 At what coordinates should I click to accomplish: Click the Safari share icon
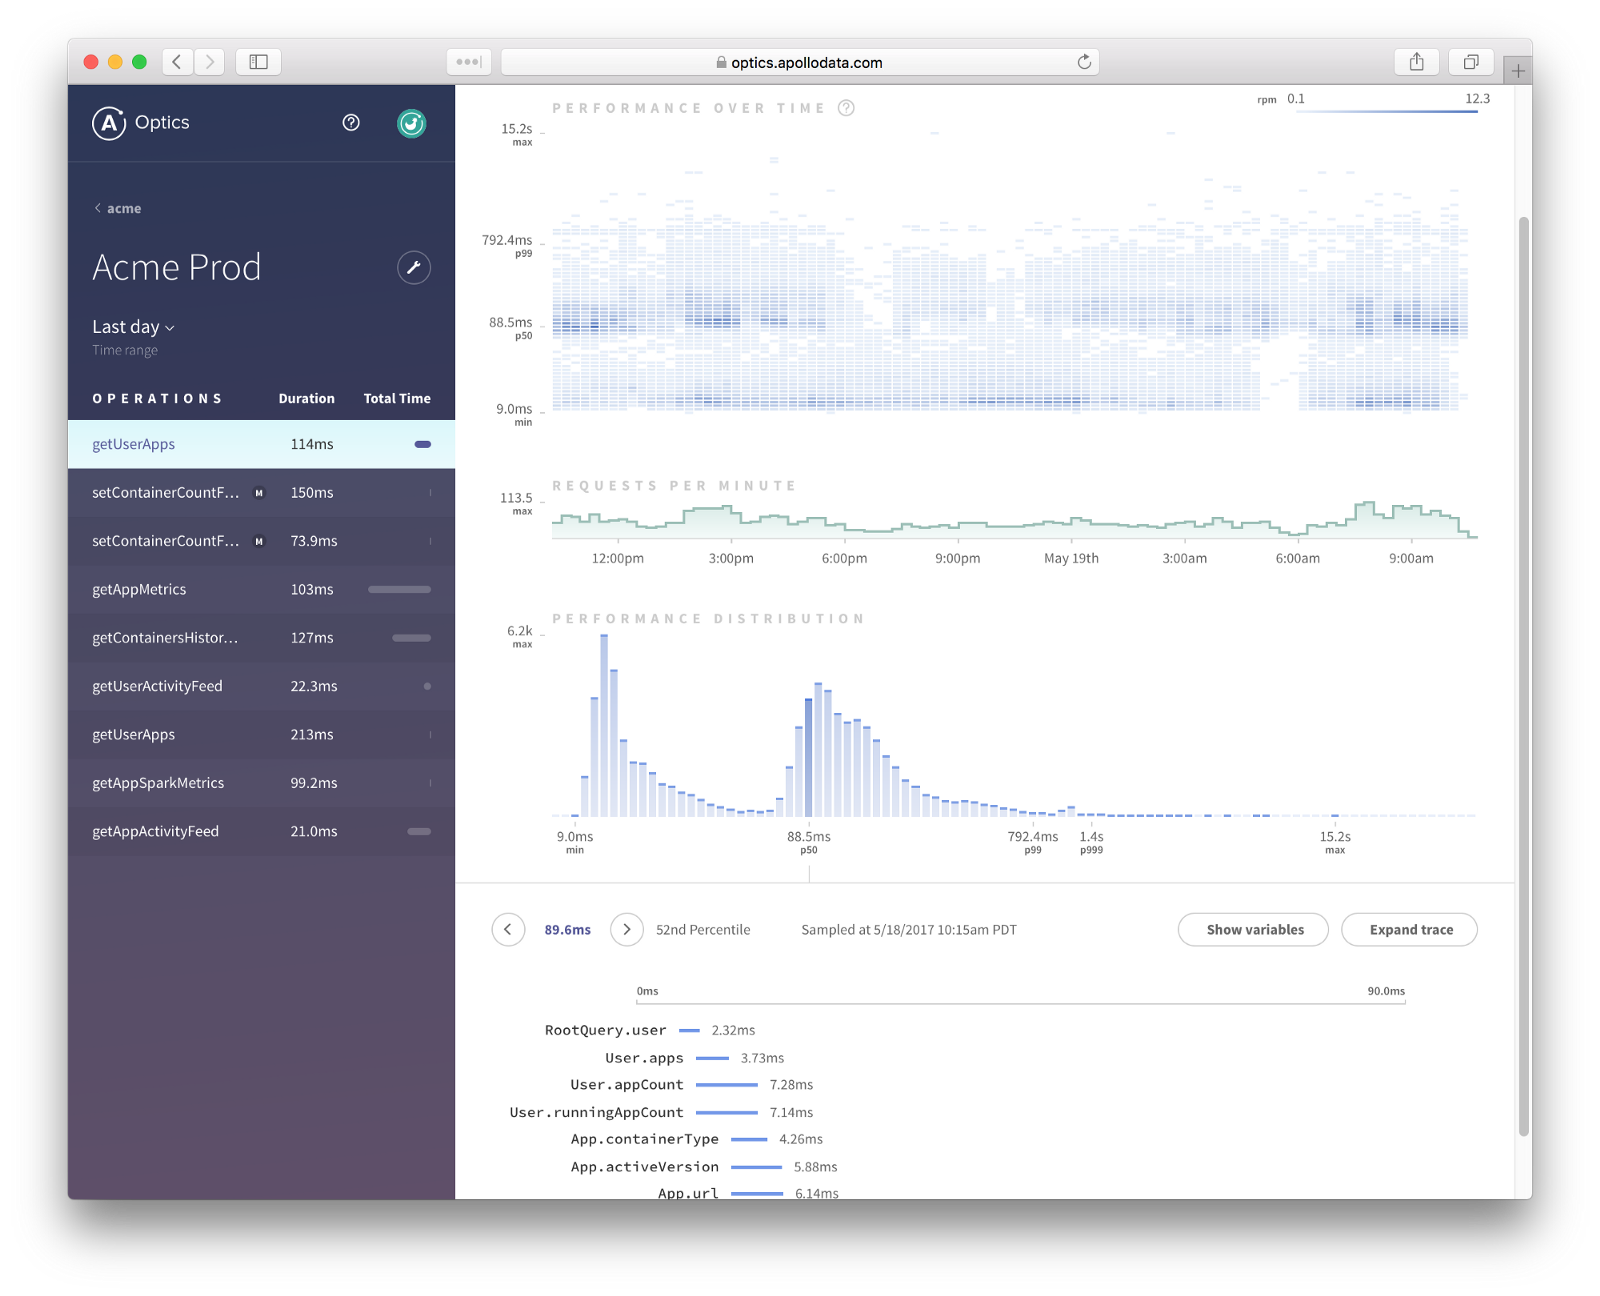coord(1417,62)
